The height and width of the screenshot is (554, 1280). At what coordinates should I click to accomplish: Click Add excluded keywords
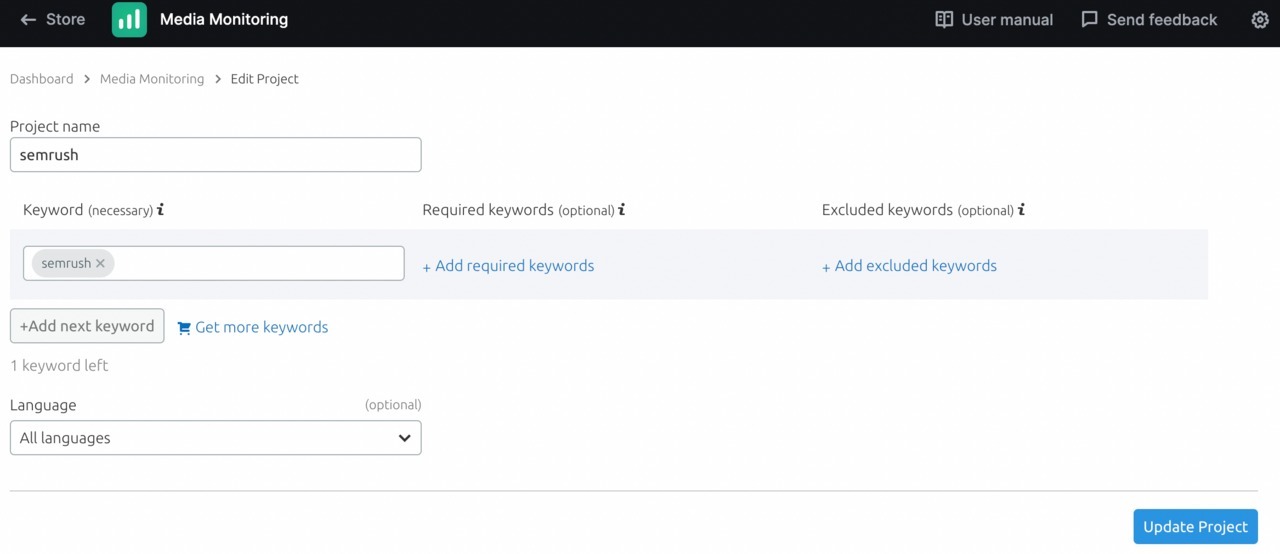[x=909, y=266]
